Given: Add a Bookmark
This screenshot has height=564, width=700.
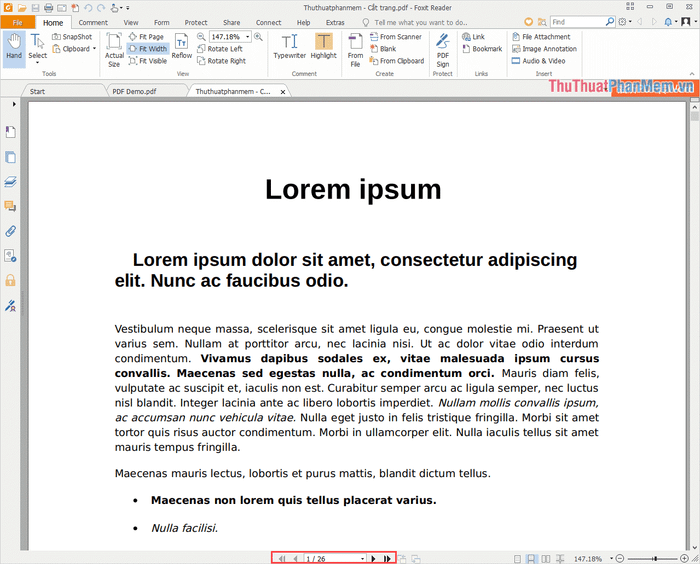Looking at the screenshot, I should [483, 49].
